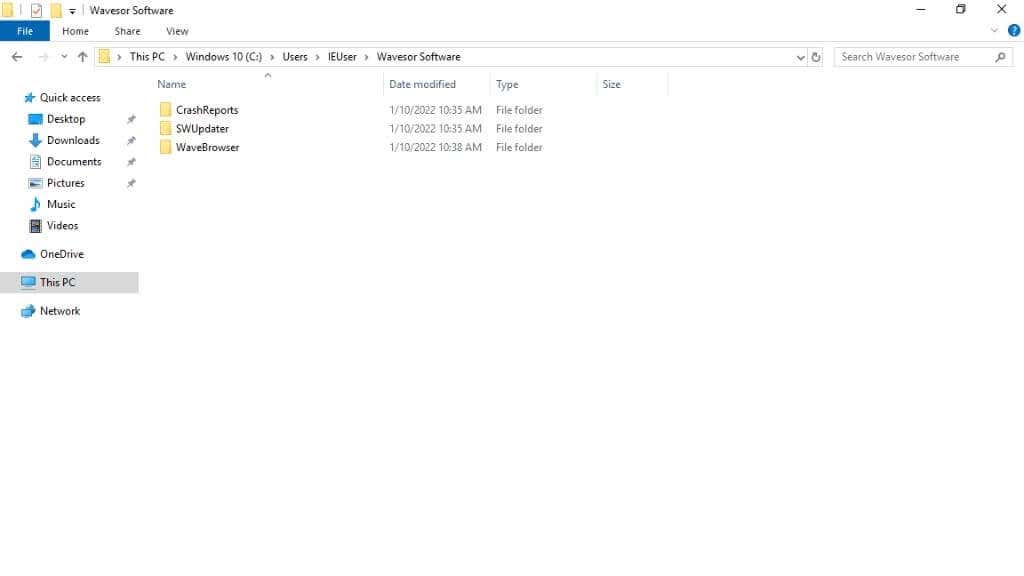Click the pin icon beside Documents

click(131, 161)
